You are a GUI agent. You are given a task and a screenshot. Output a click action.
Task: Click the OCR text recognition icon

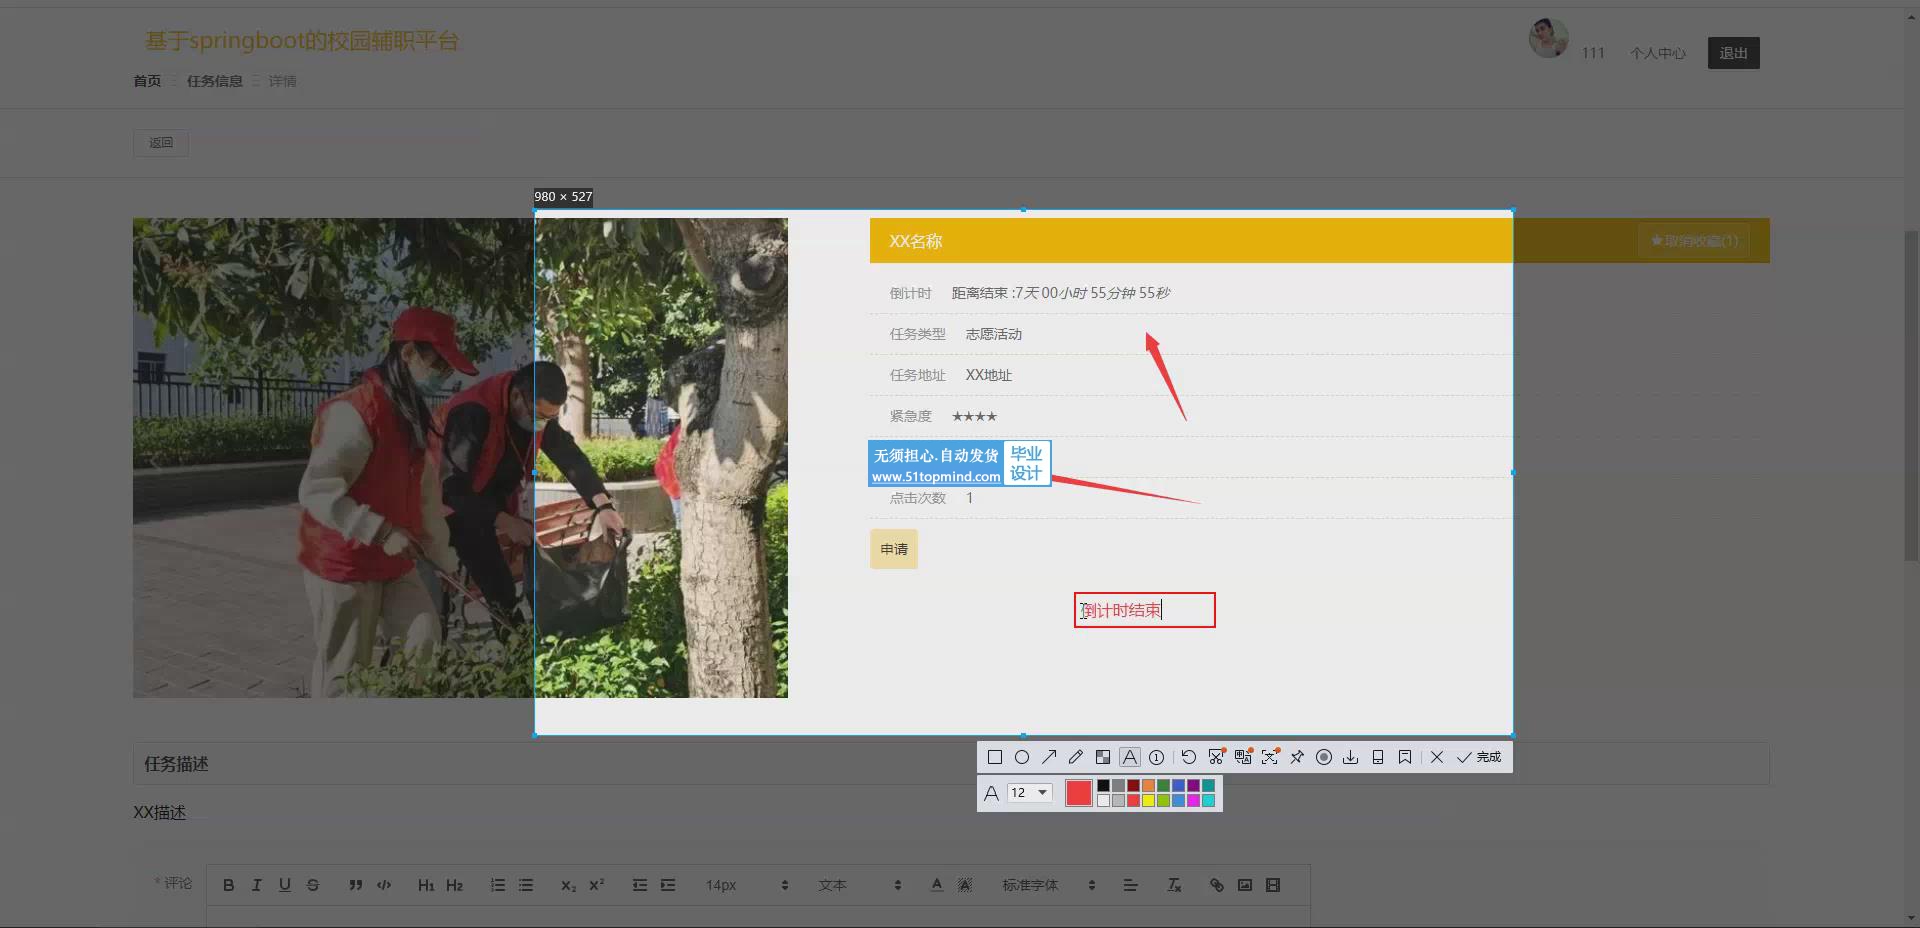(x=1270, y=757)
